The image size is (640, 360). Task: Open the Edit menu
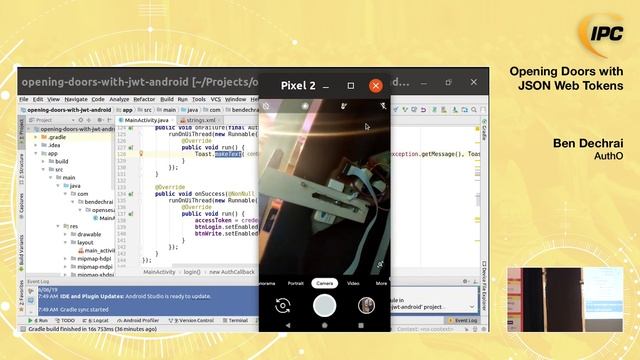38,99
